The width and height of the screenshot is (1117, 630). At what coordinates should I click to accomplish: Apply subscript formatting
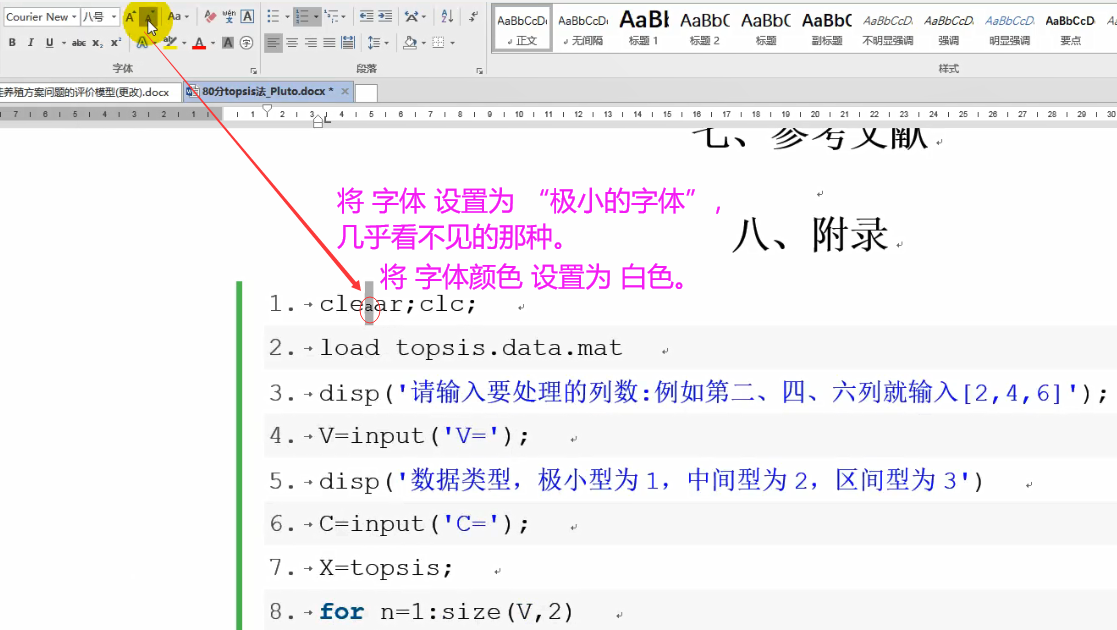click(98, 43)
